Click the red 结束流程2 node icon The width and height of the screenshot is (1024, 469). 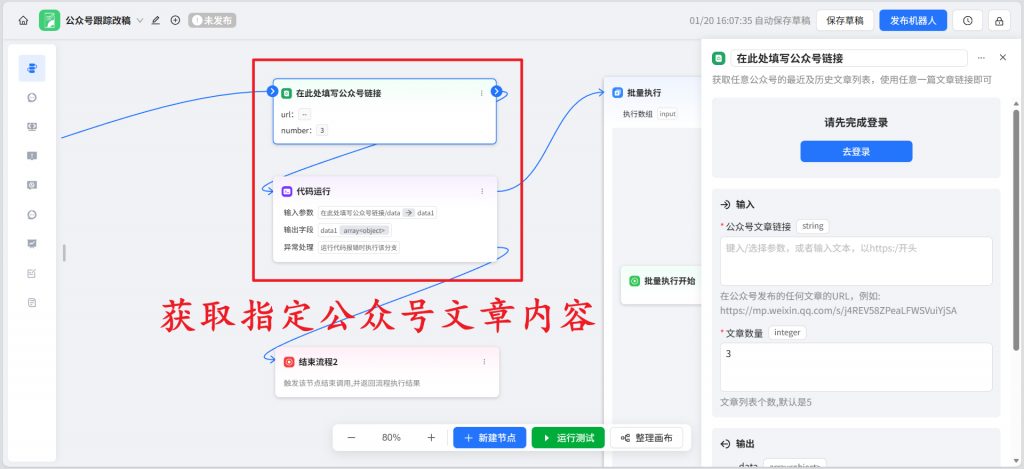(289, 362)
